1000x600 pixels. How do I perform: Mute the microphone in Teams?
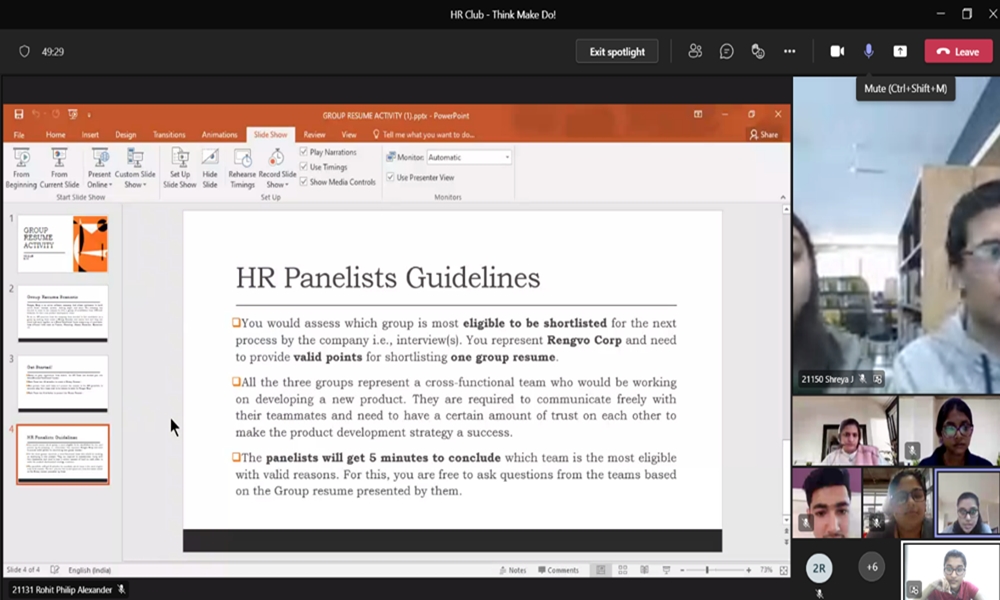pos(869,52)
